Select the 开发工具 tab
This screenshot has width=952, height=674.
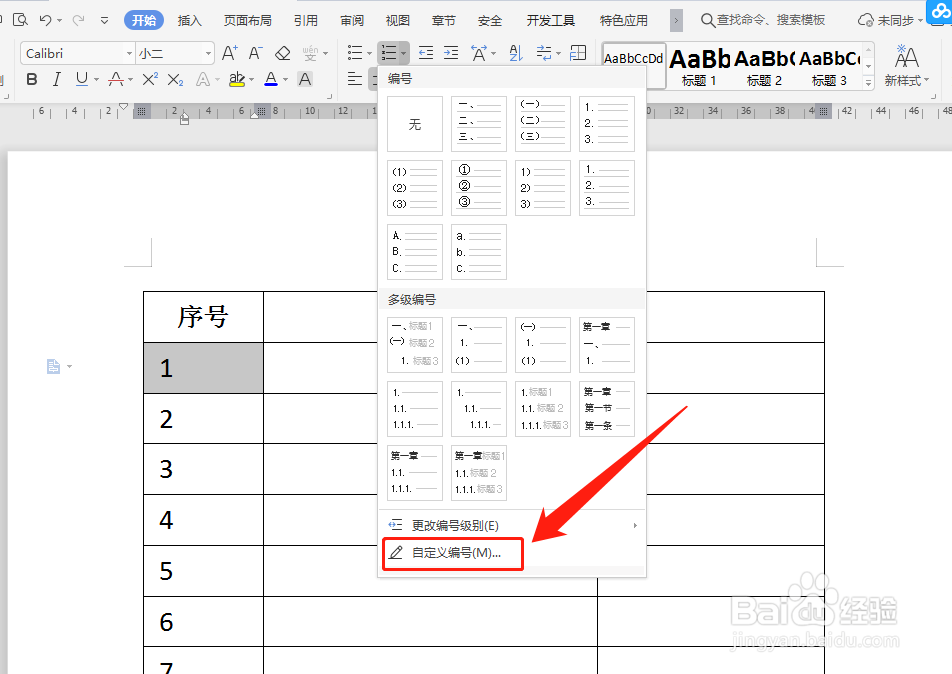coord(551,20)
